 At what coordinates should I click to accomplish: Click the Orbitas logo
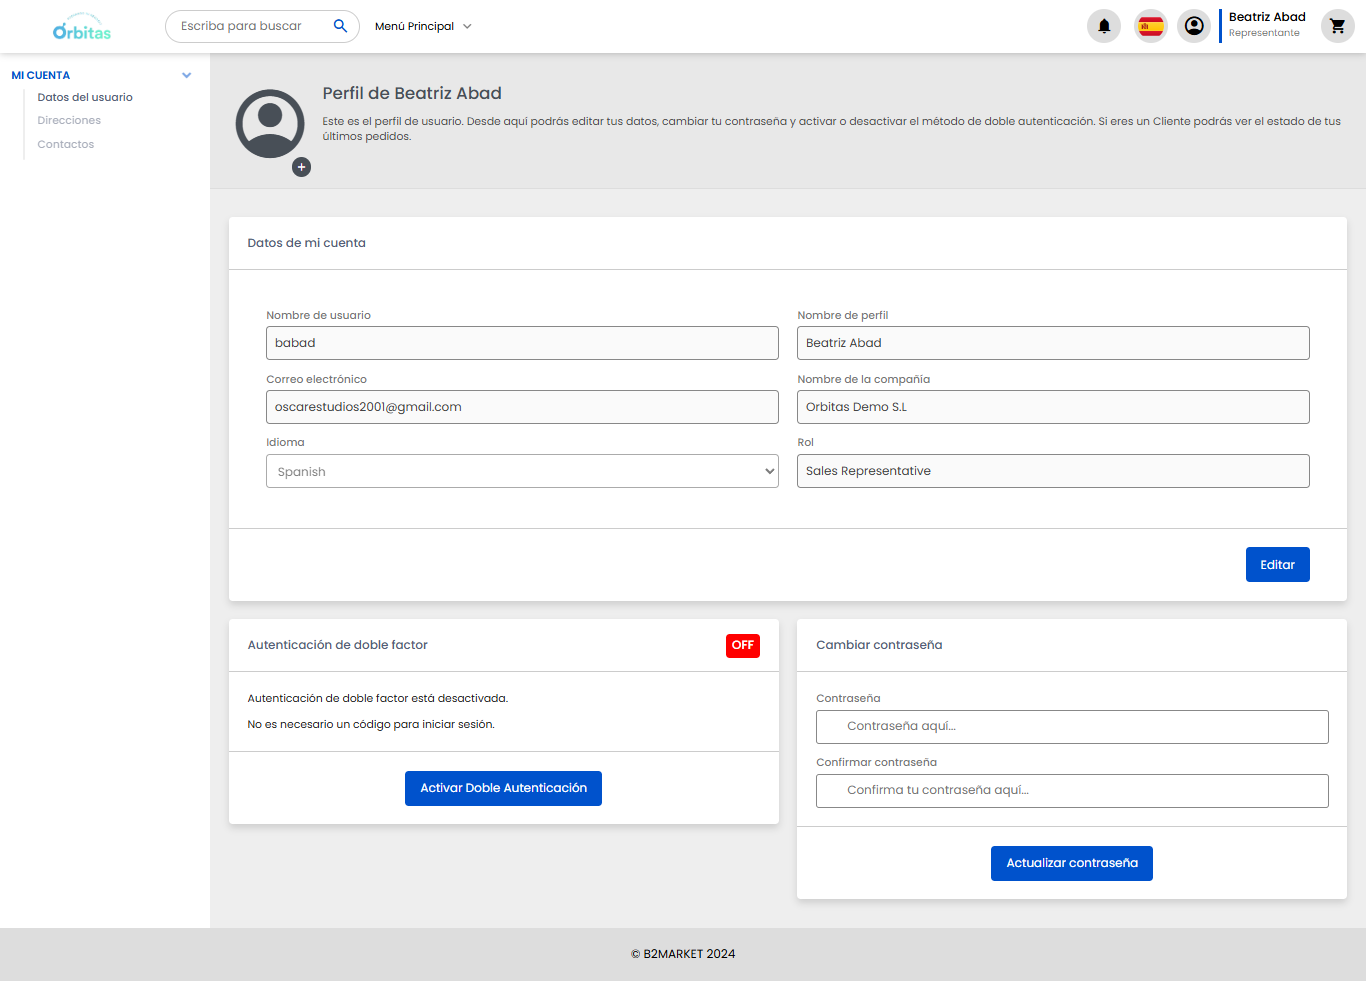[x=82, y=28]
